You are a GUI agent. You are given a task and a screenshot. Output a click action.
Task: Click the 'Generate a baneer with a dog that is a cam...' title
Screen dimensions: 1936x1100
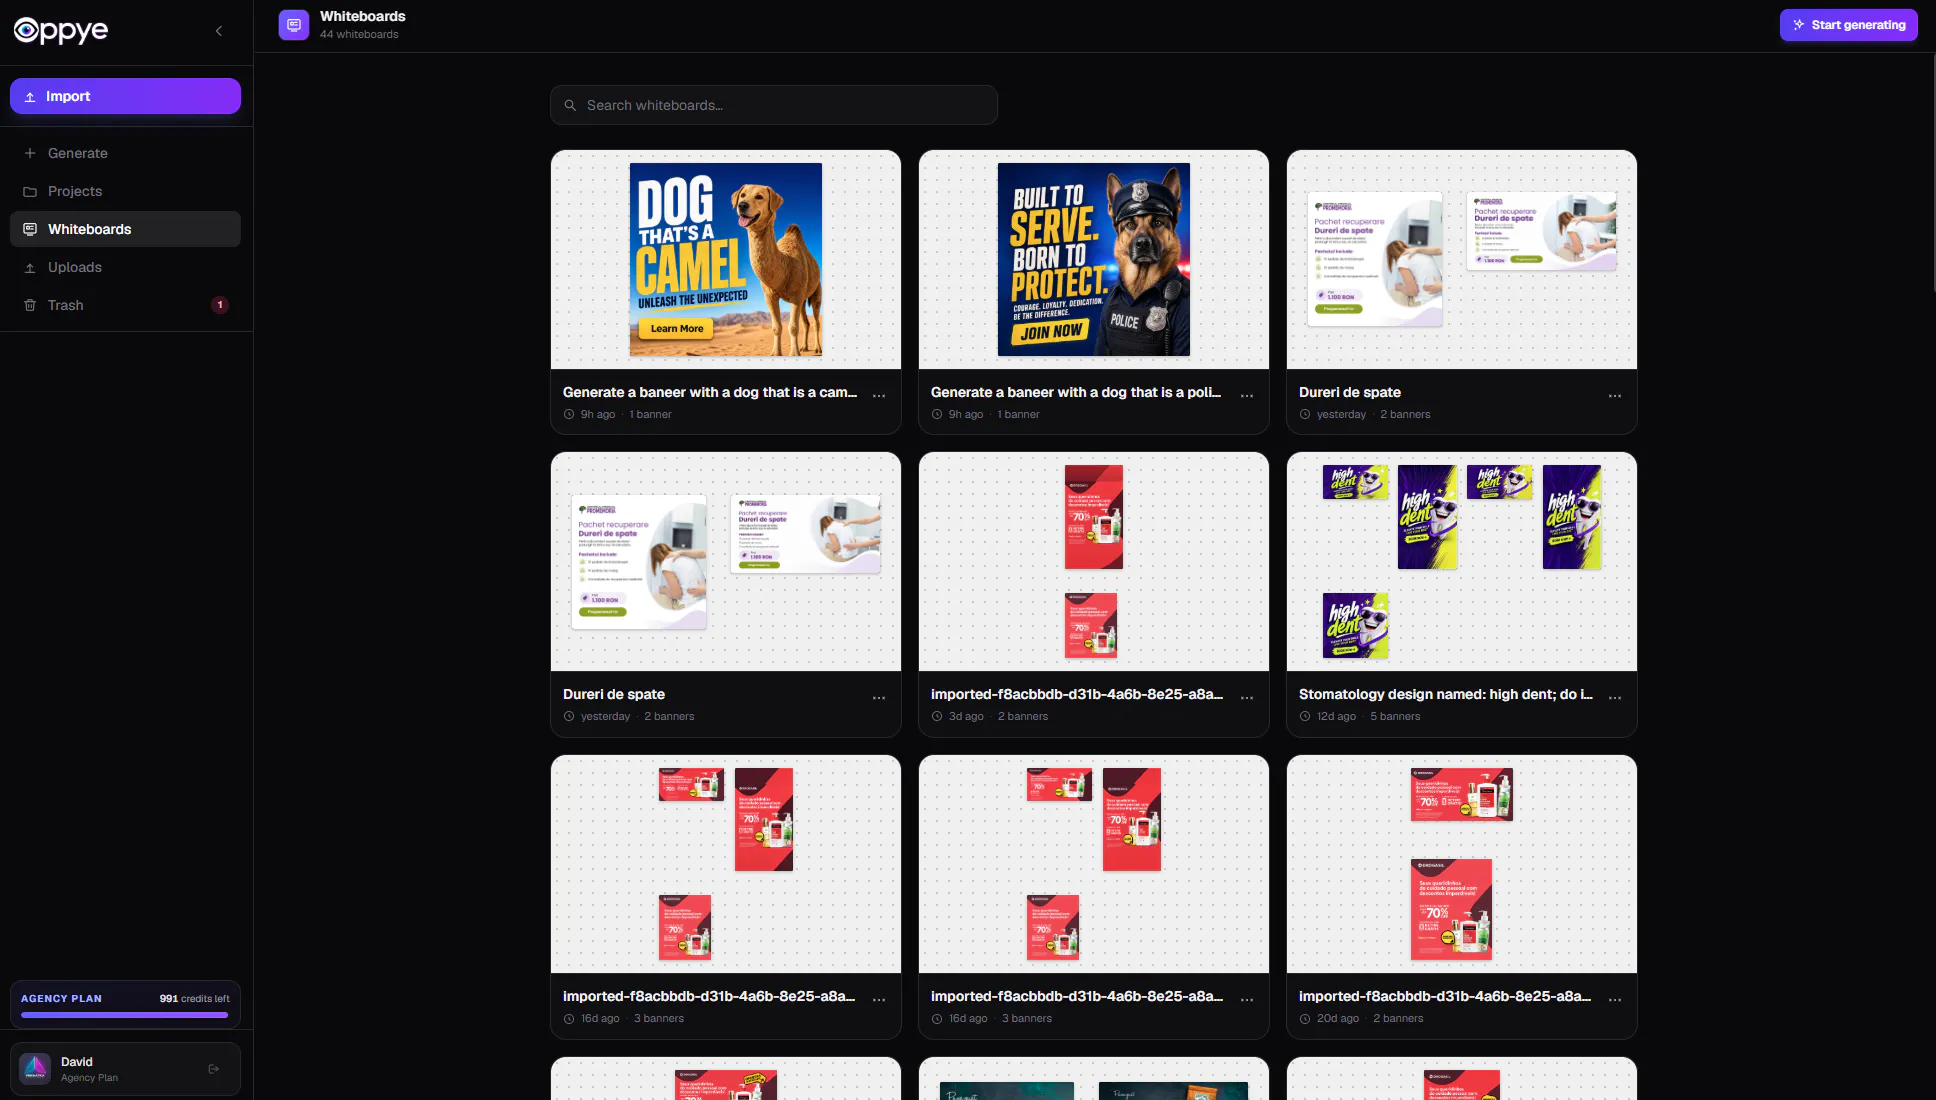pos(710,392)
